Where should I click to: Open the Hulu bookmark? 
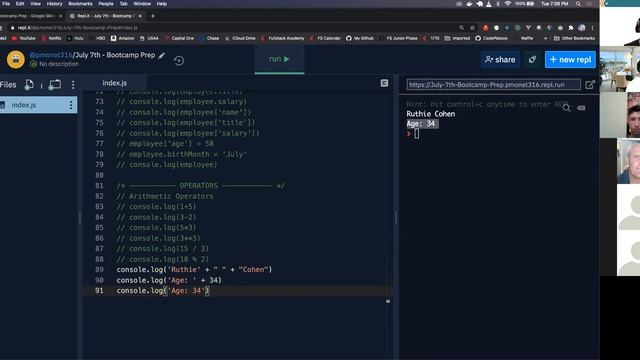coord(76,38)
